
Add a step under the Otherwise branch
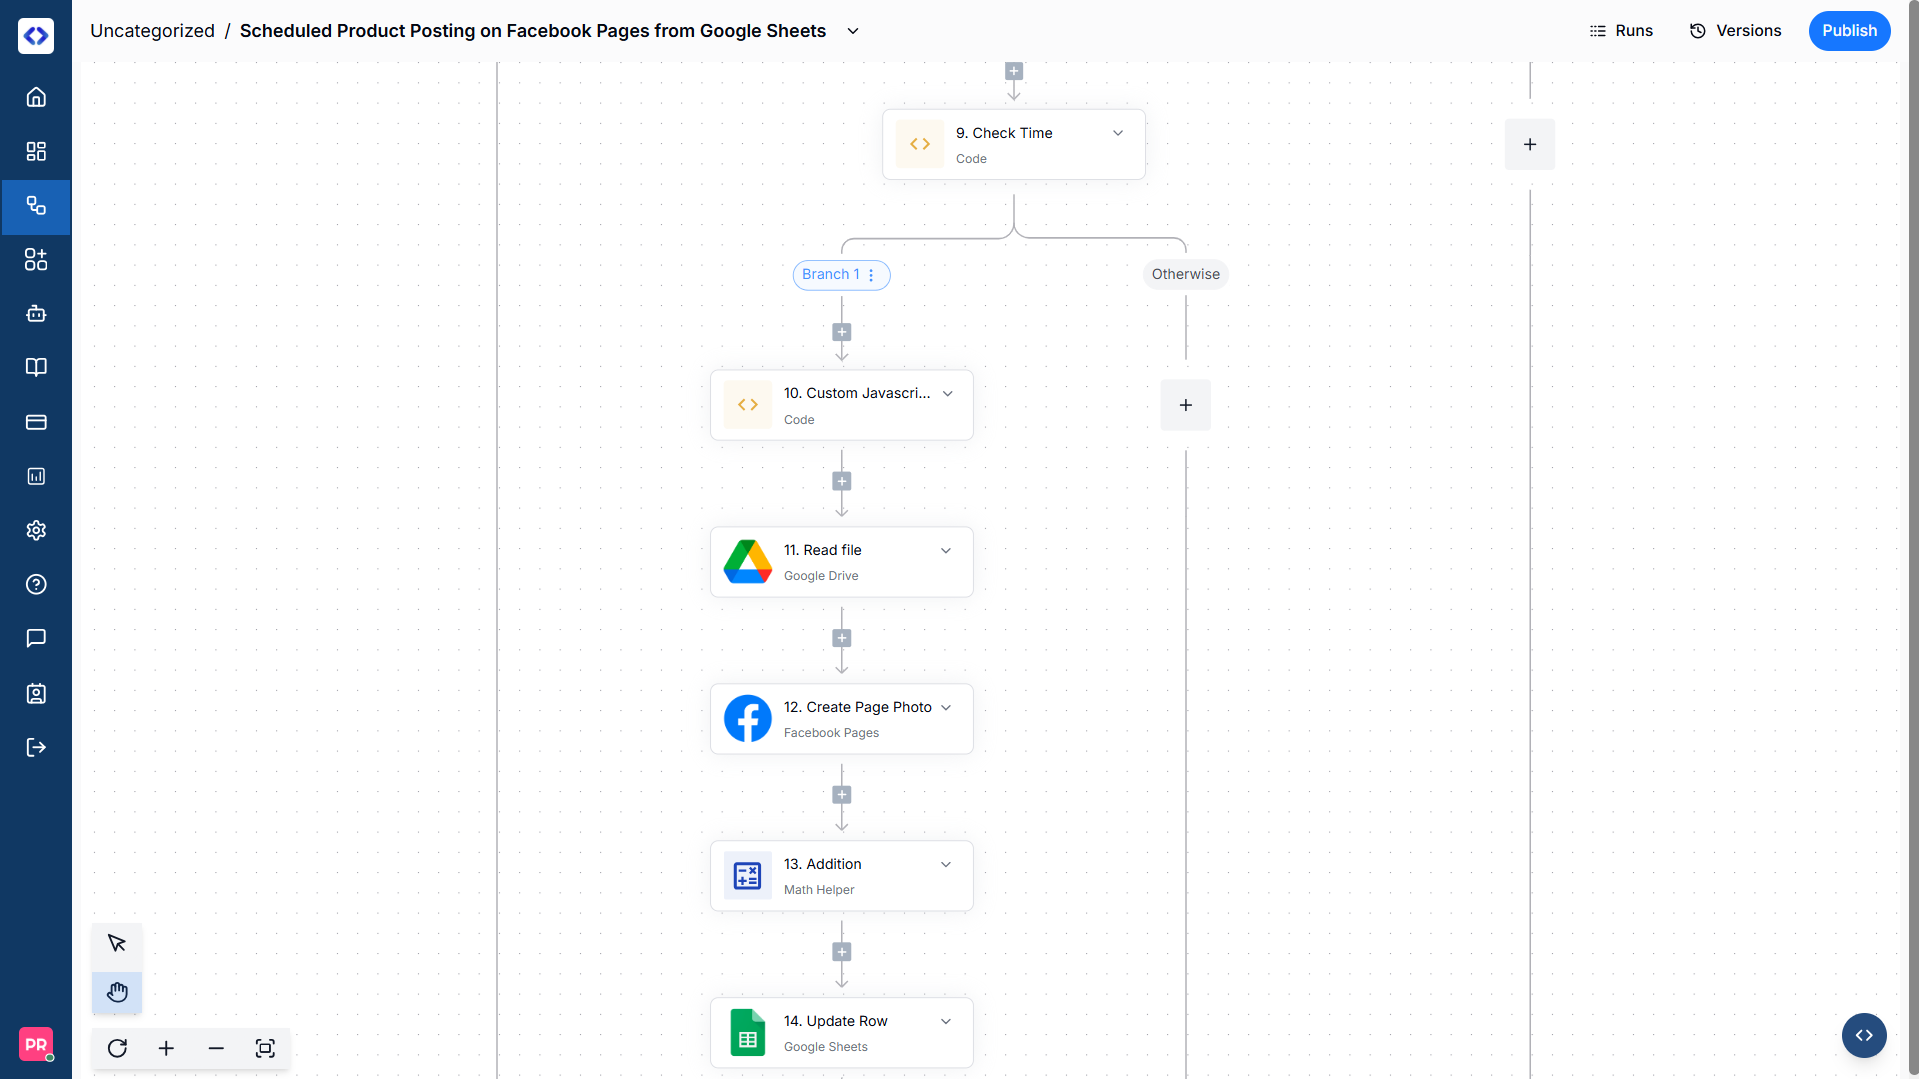[x=1185, y=405]
